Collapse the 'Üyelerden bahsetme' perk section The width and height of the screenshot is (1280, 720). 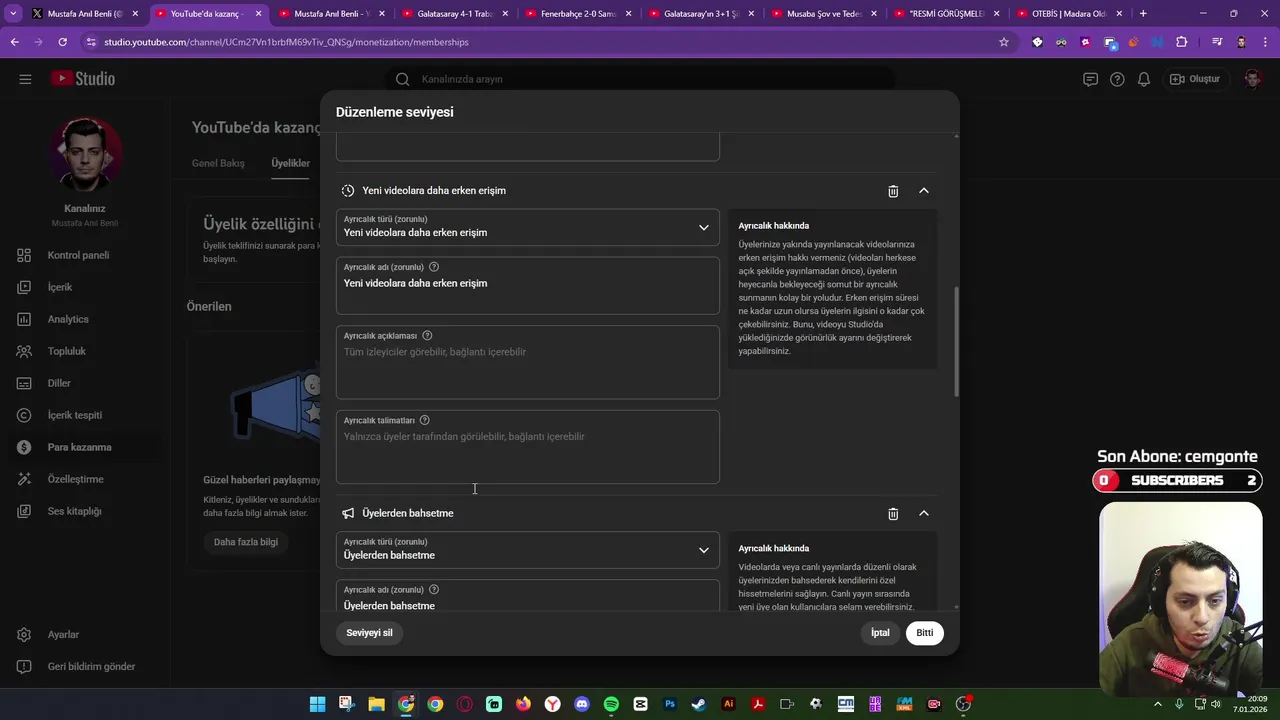click(924, 514)
